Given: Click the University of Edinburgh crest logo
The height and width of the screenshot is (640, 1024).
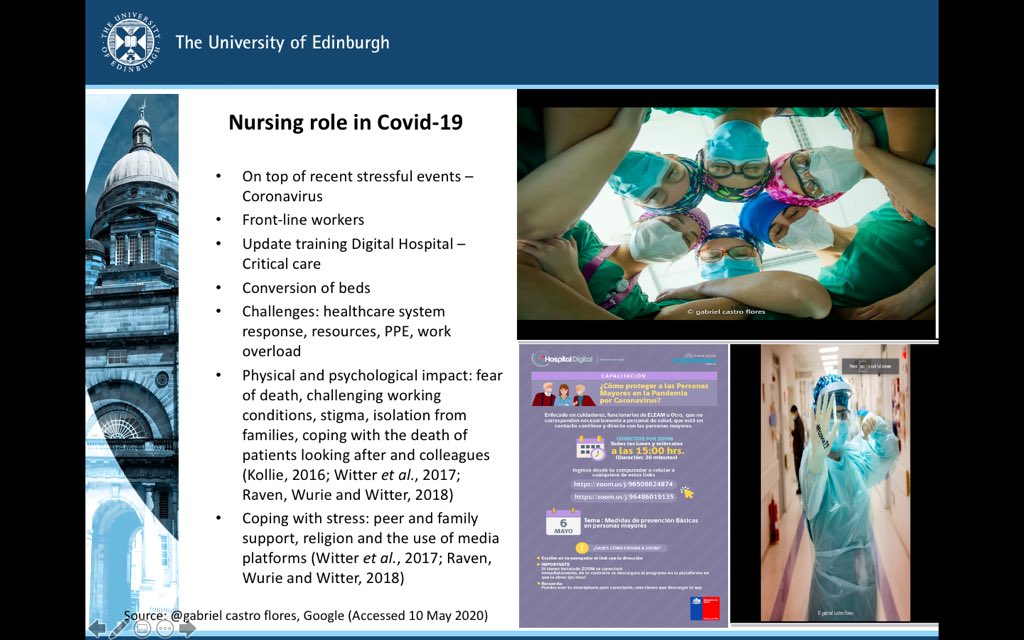Looking at the screenshot, I should coord(131,42).
